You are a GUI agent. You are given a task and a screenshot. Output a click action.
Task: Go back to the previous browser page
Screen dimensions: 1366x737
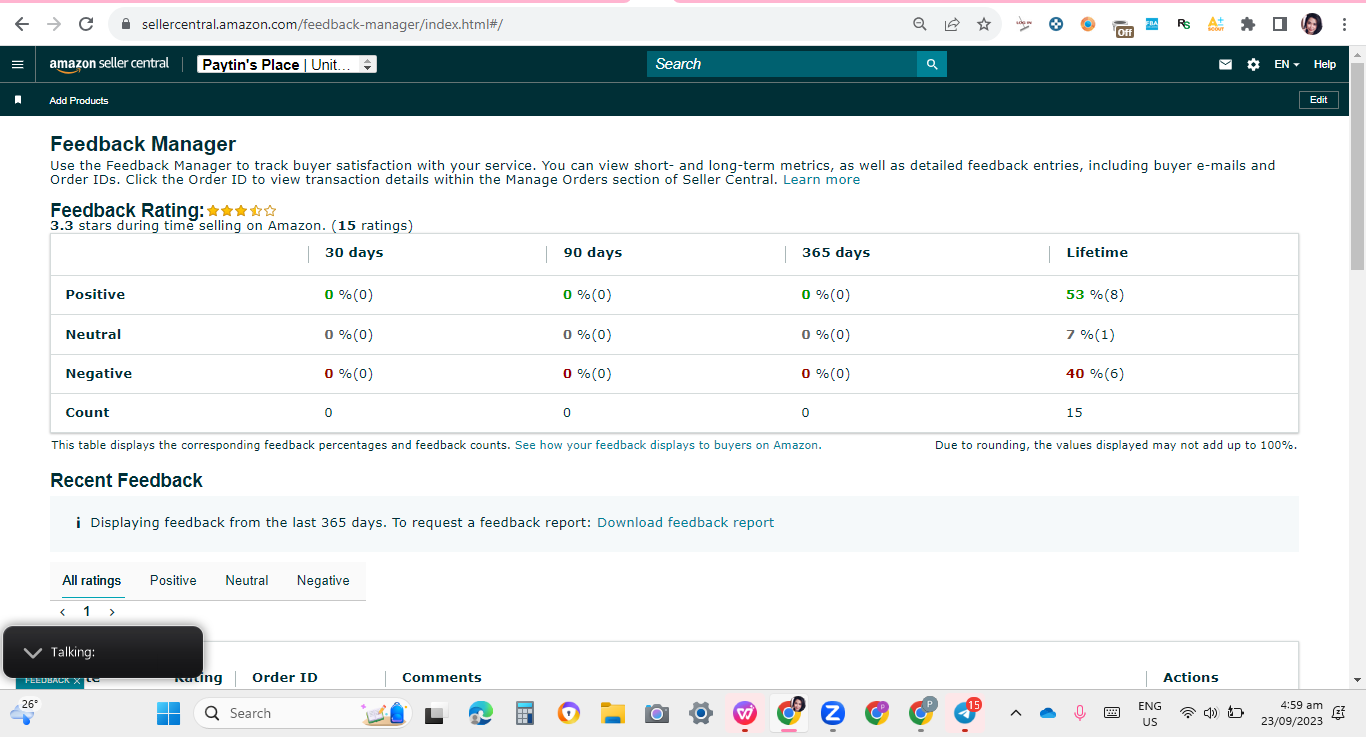[x=22, y=24]
